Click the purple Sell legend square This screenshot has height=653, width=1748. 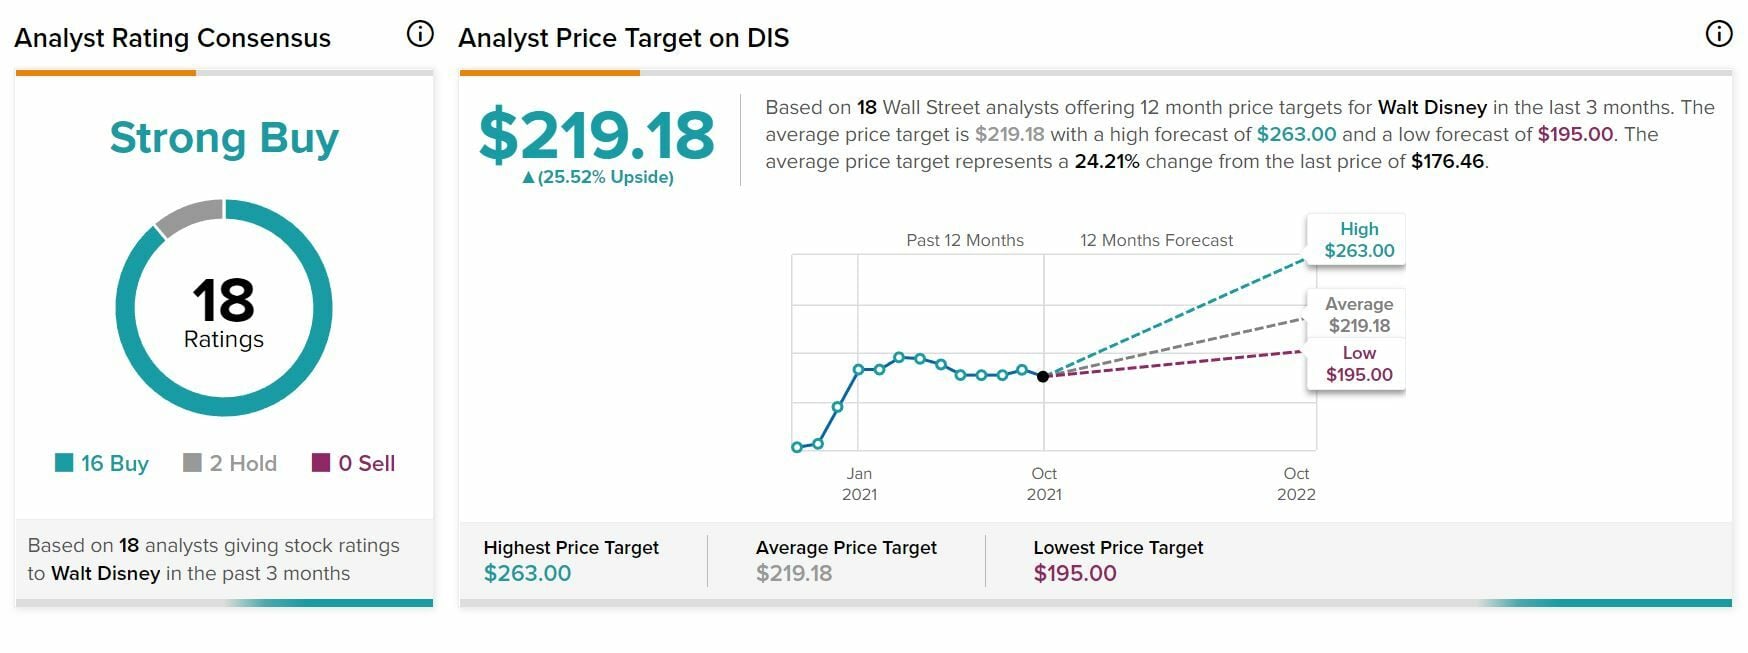click(321, 462)
